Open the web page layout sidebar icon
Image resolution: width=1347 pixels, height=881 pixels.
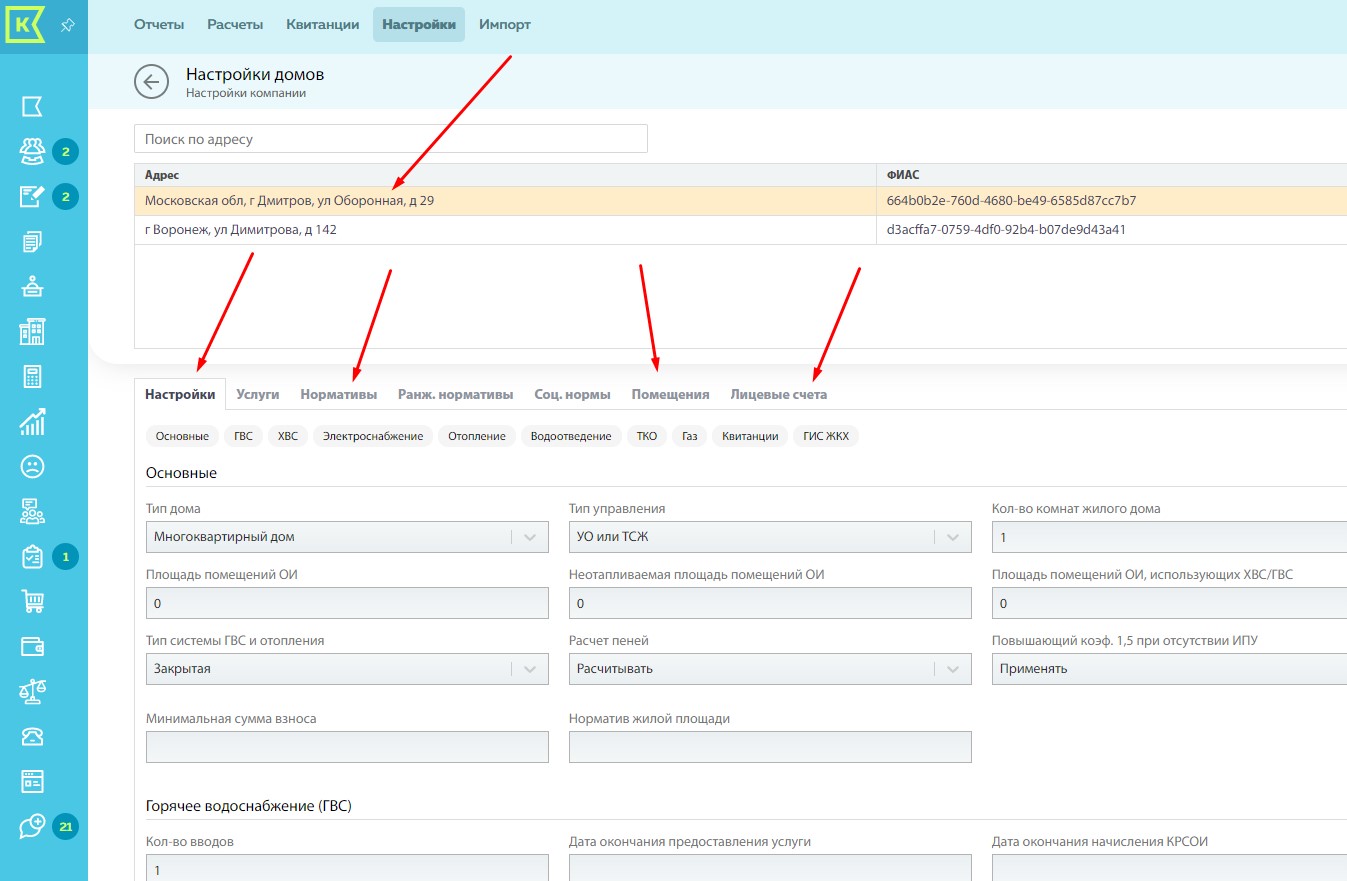pos(32,781)
